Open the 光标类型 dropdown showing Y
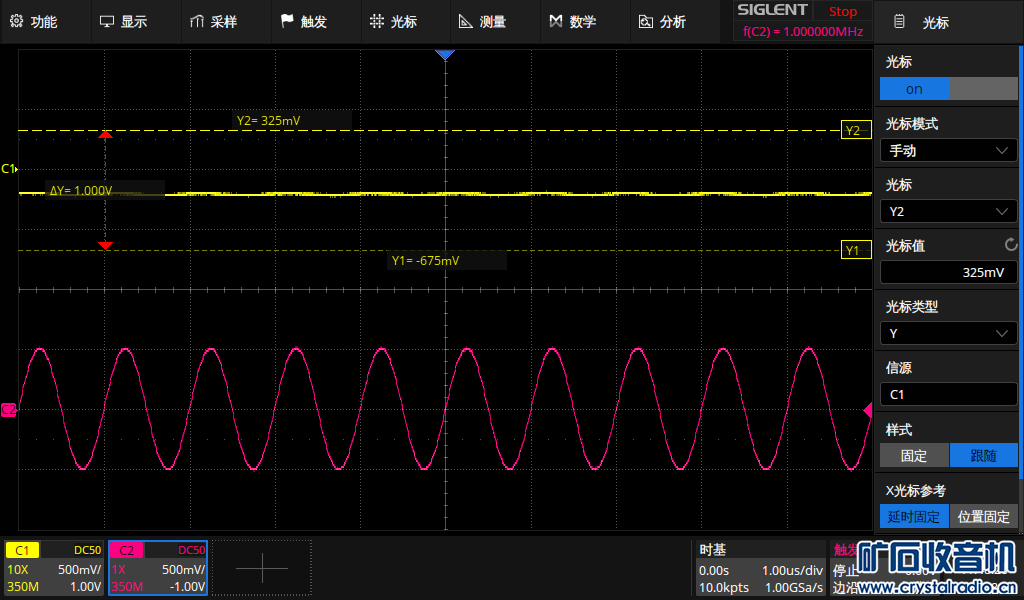The width and height of the screenshot is (1024, 600). coord(948,333)
